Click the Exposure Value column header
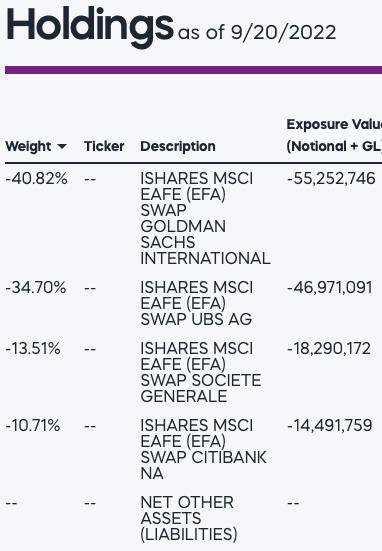This screenshot has height=551, width=382. coord(334,135)
